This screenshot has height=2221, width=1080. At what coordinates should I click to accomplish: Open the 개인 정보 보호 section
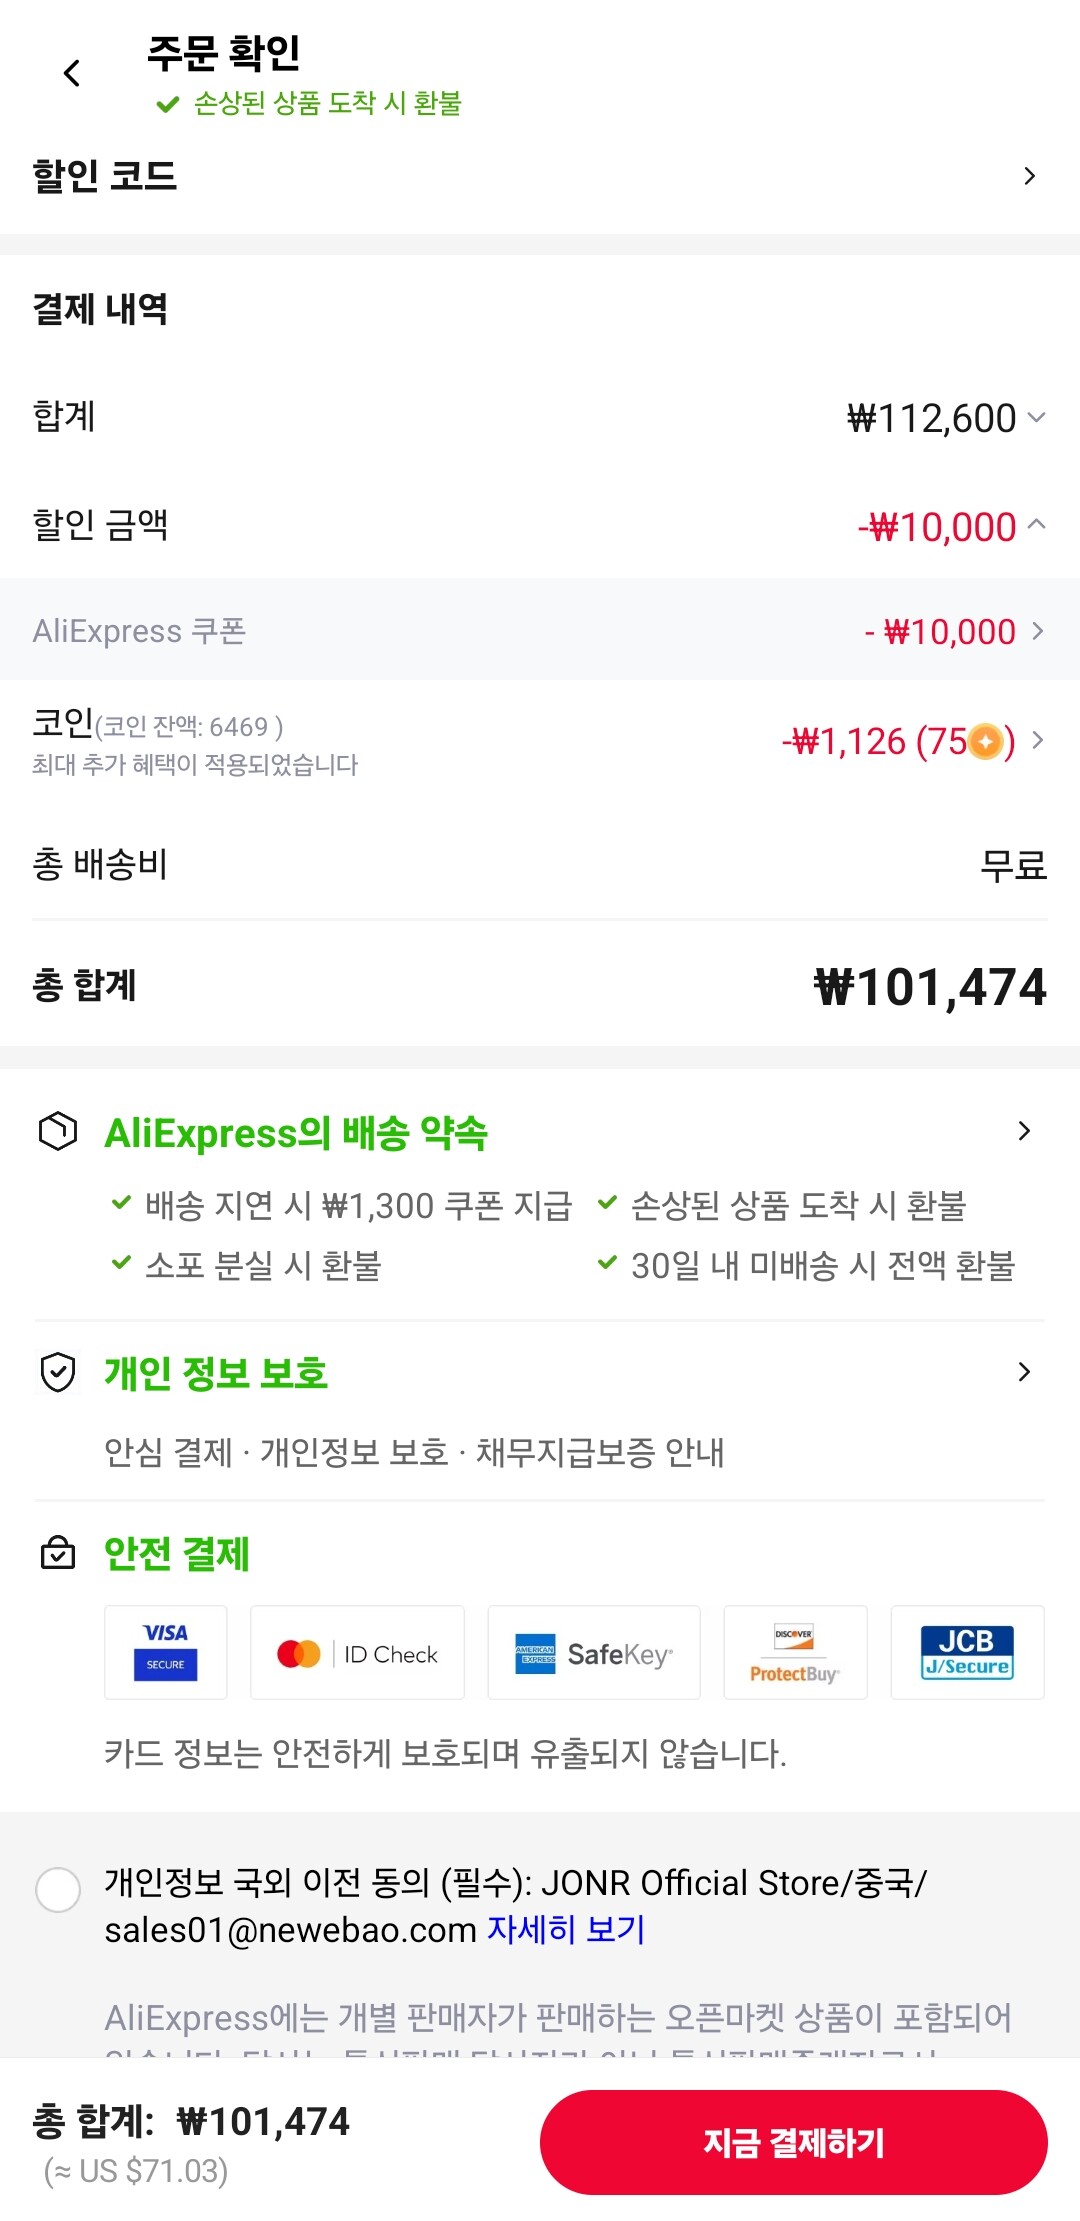tap(1024, 1372)
